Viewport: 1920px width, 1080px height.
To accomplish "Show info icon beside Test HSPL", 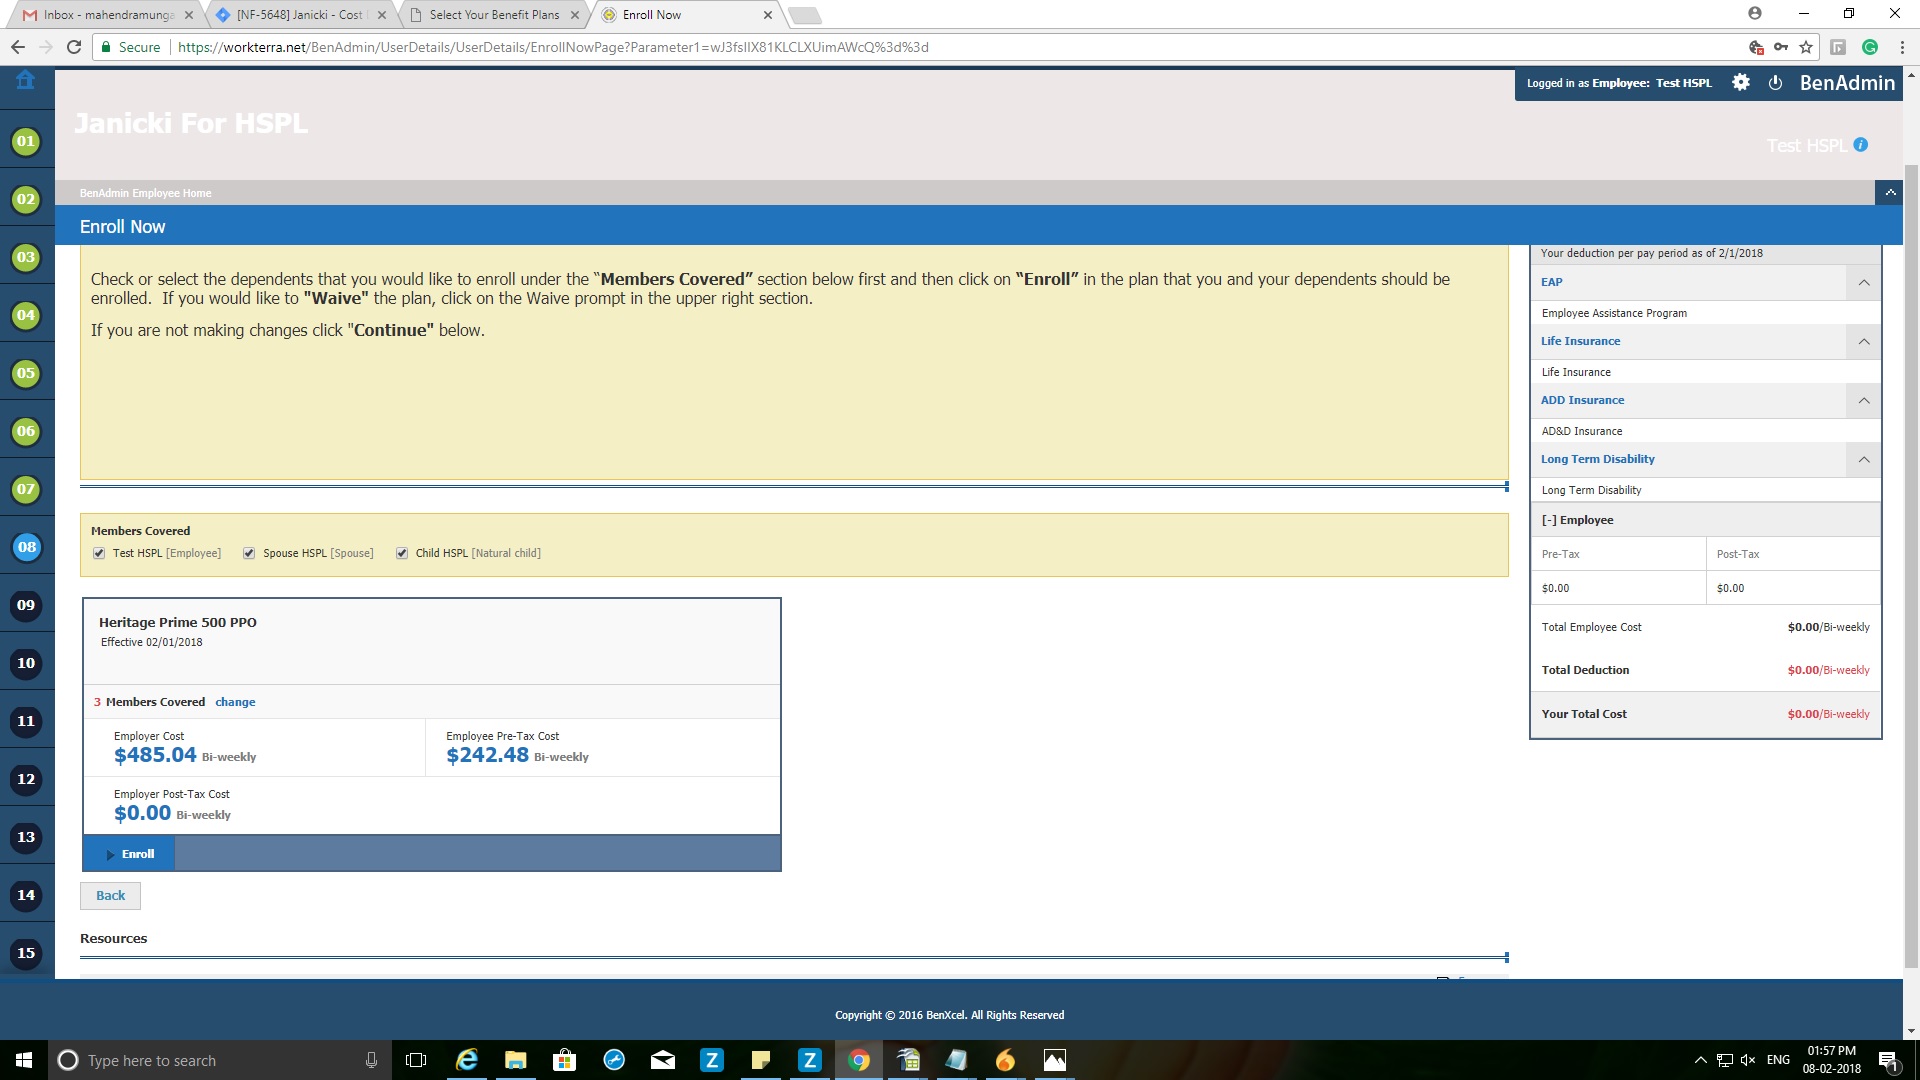I will (x=1860, y=145).
